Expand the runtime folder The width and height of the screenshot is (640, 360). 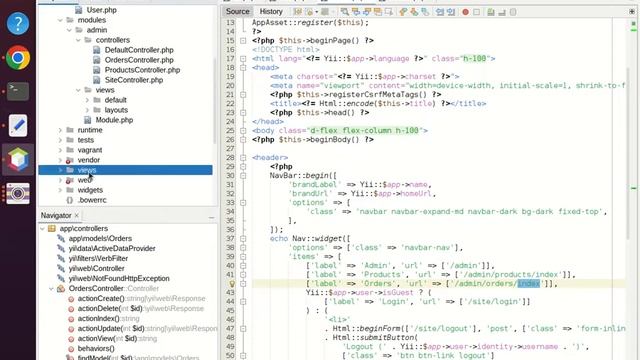(60, 130)
